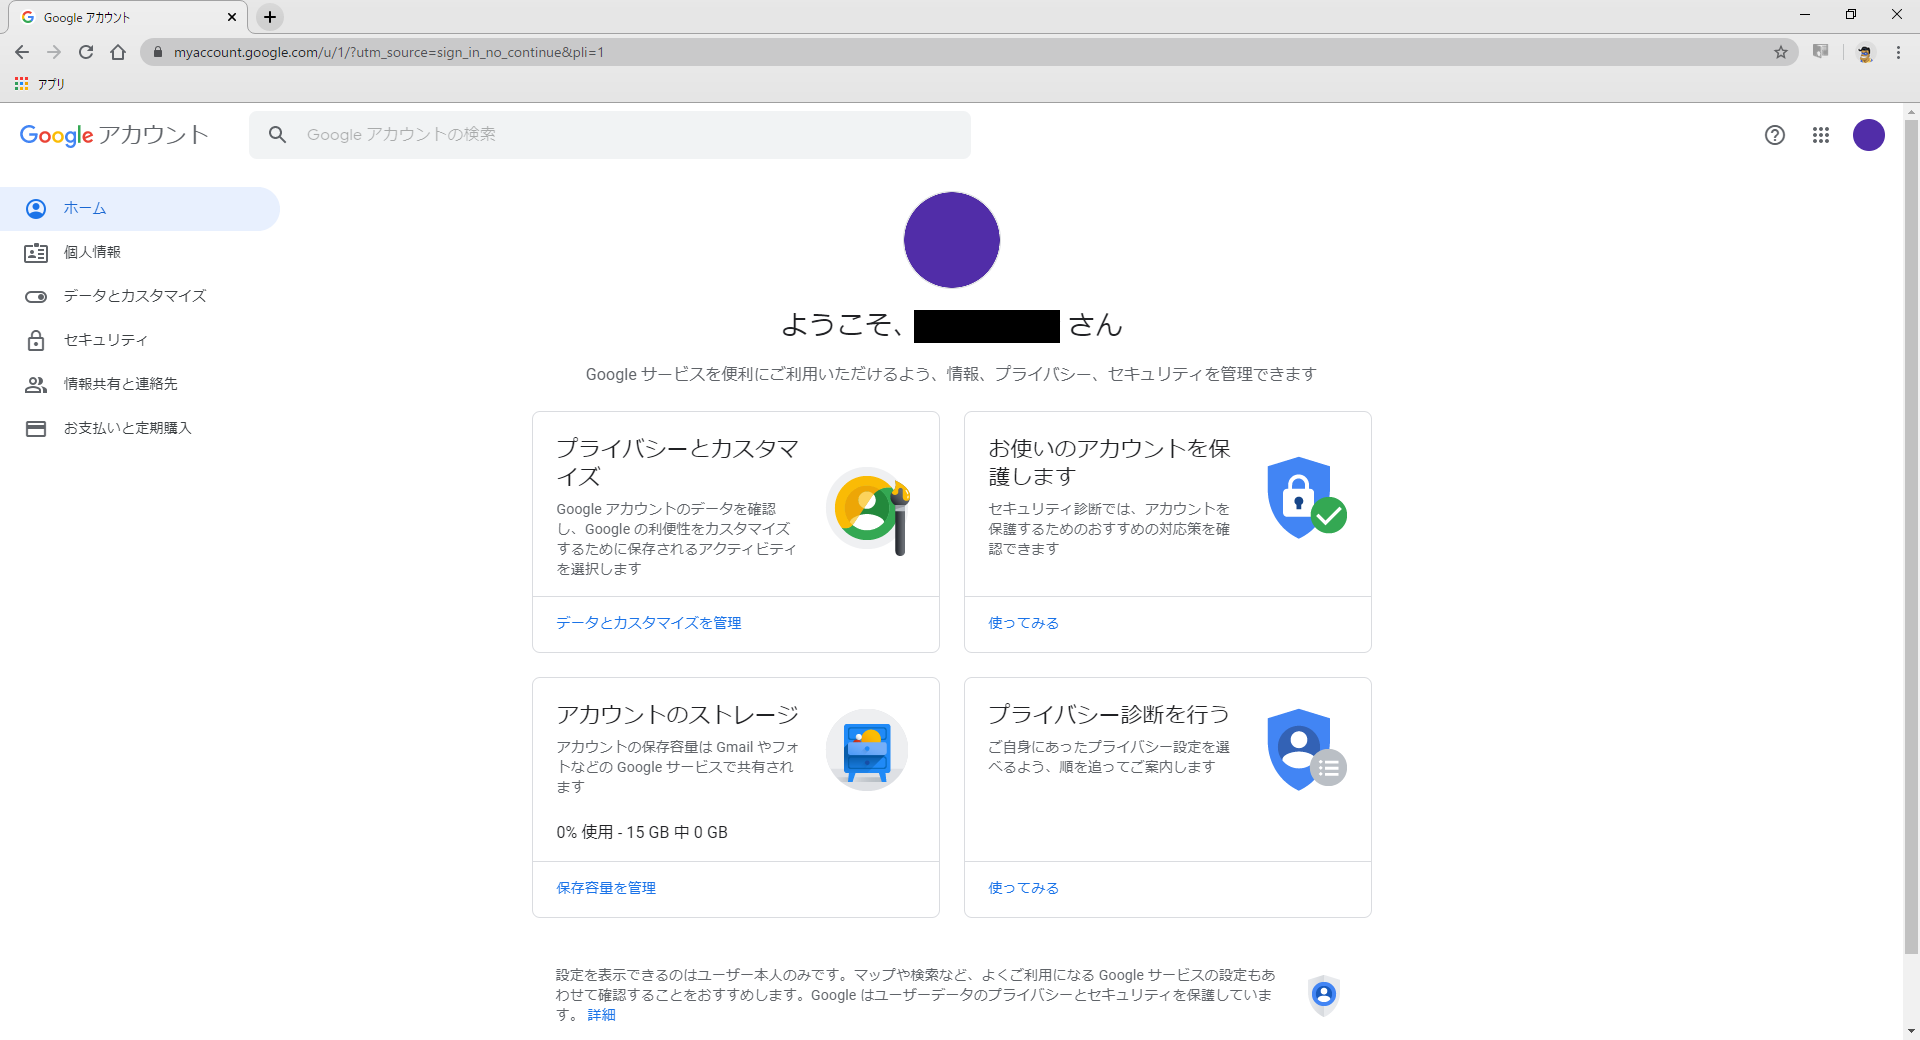Close the Google アカウント tab
Viewport: 1920px width, 1040px height.
click(x=232, y=17)
